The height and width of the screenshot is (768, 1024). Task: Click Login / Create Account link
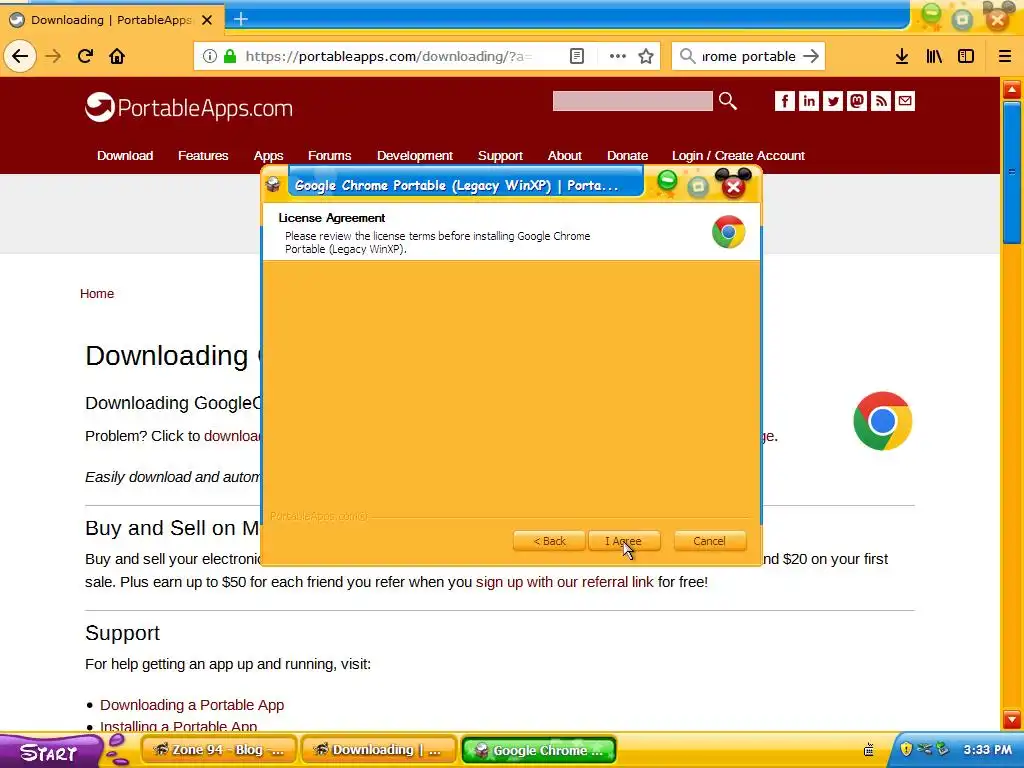738,155
